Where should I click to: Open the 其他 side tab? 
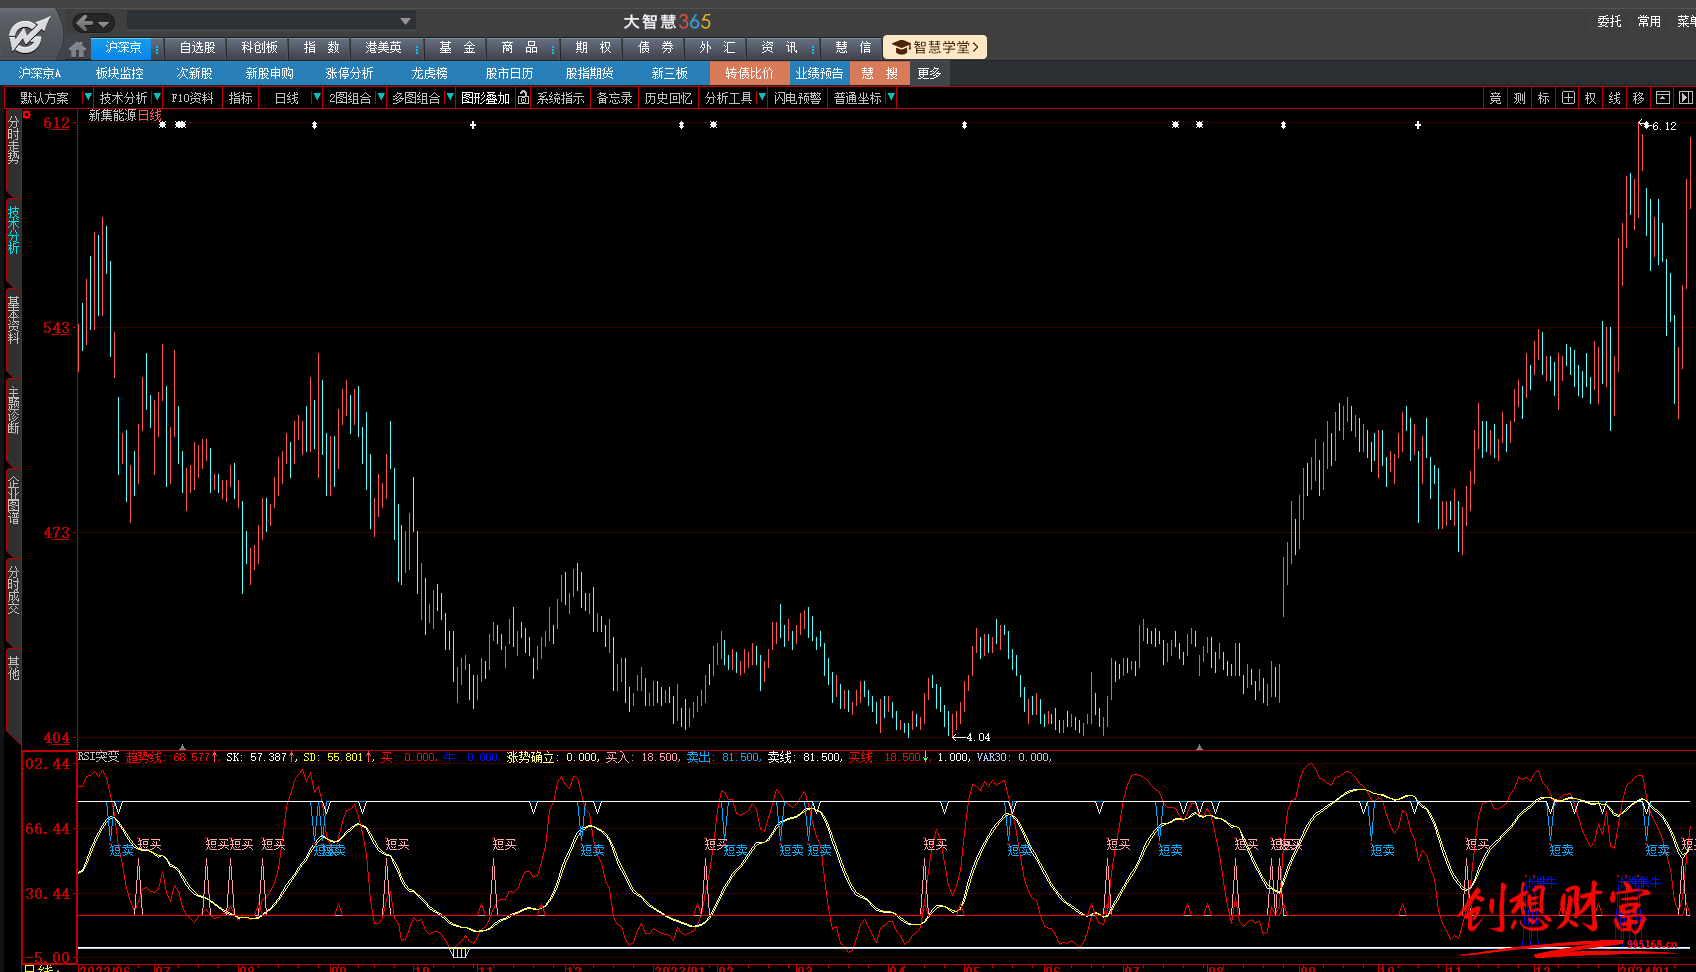coord(13,667)
